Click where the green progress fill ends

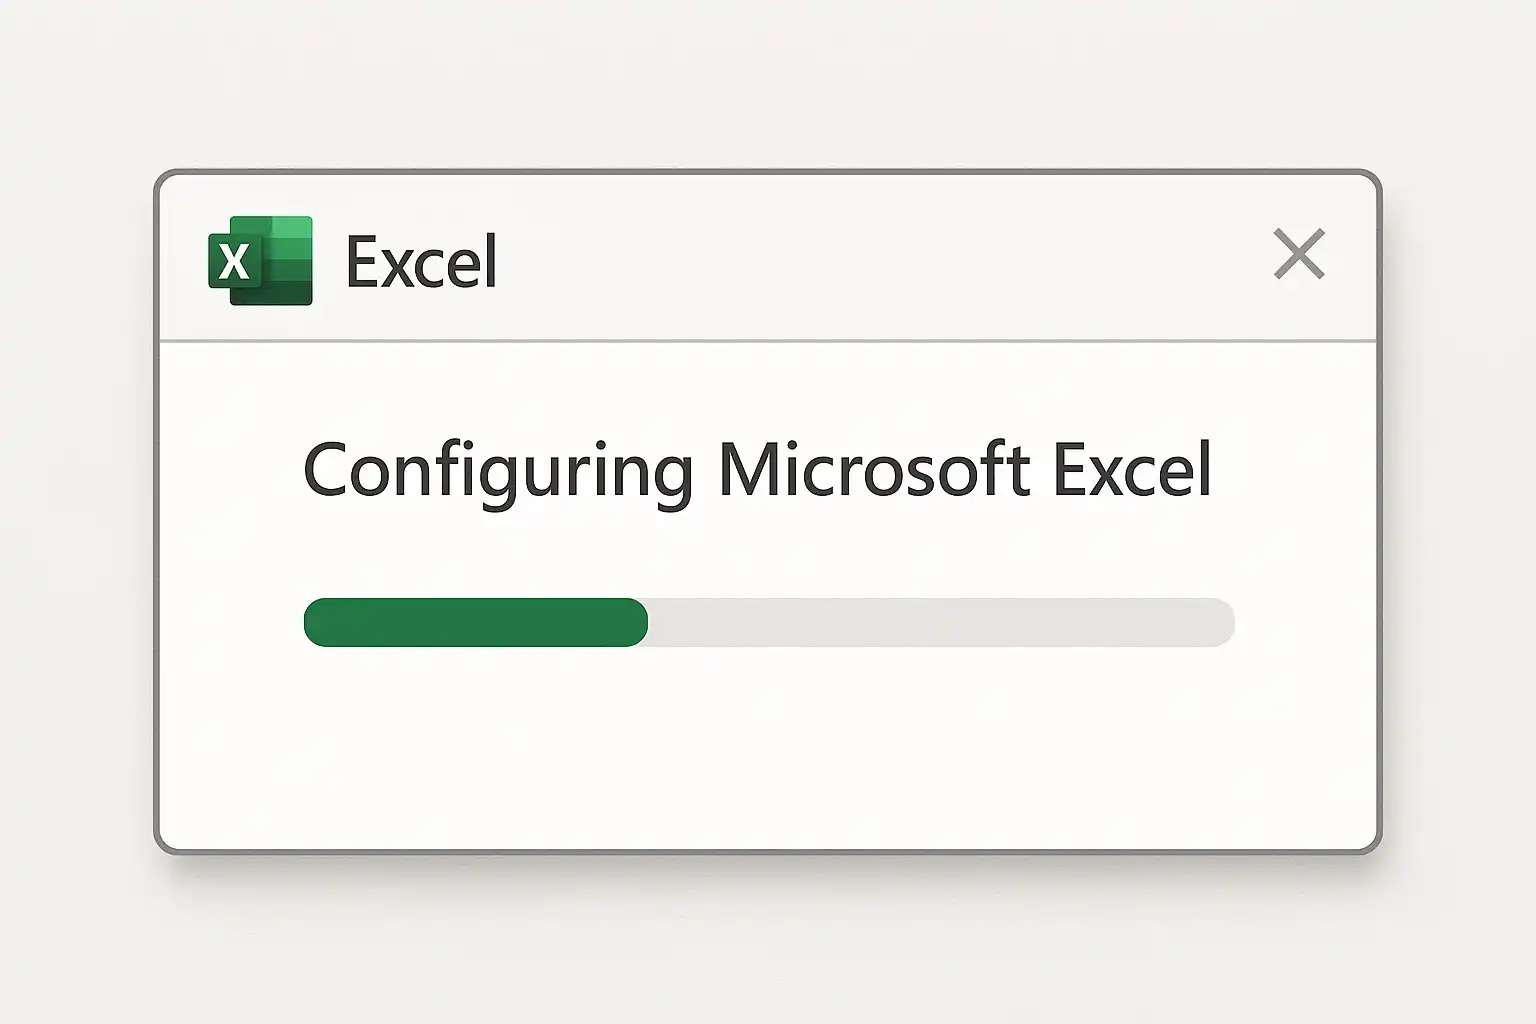(644, 622)
